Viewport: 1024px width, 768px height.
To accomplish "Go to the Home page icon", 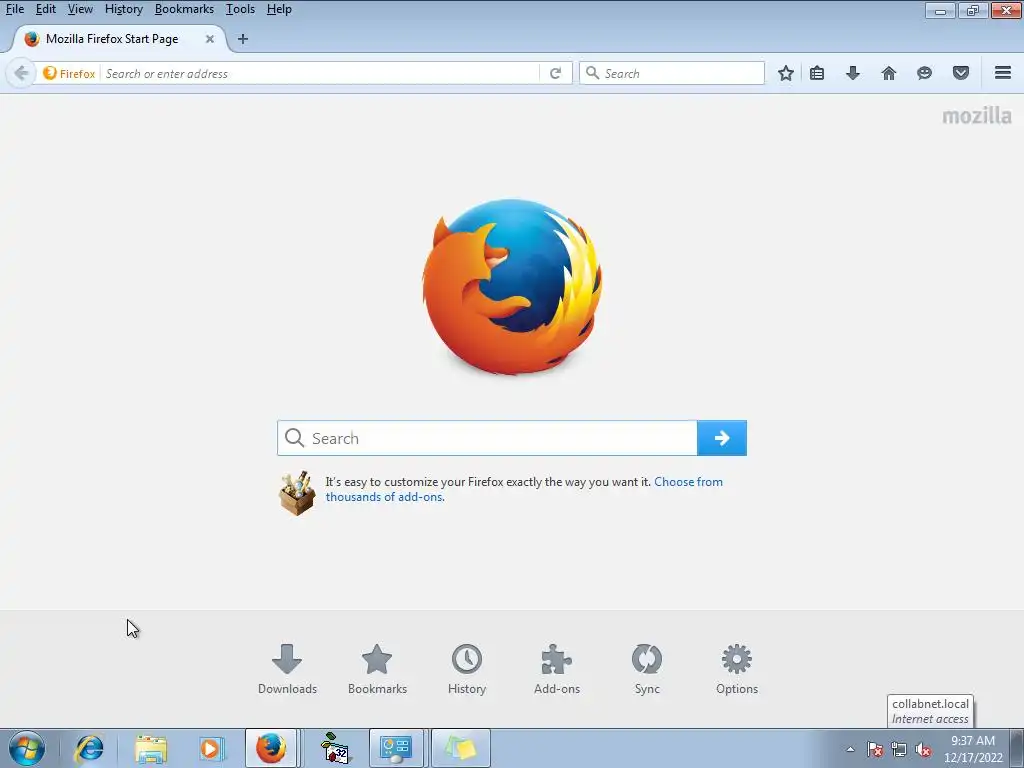I will (888, 73).
